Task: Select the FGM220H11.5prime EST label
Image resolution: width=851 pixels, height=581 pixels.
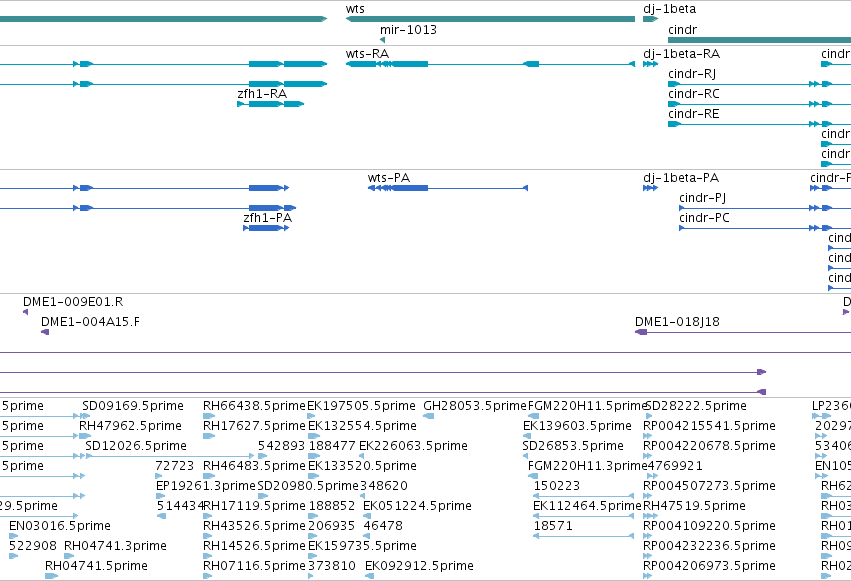Action: coord(587,406)
